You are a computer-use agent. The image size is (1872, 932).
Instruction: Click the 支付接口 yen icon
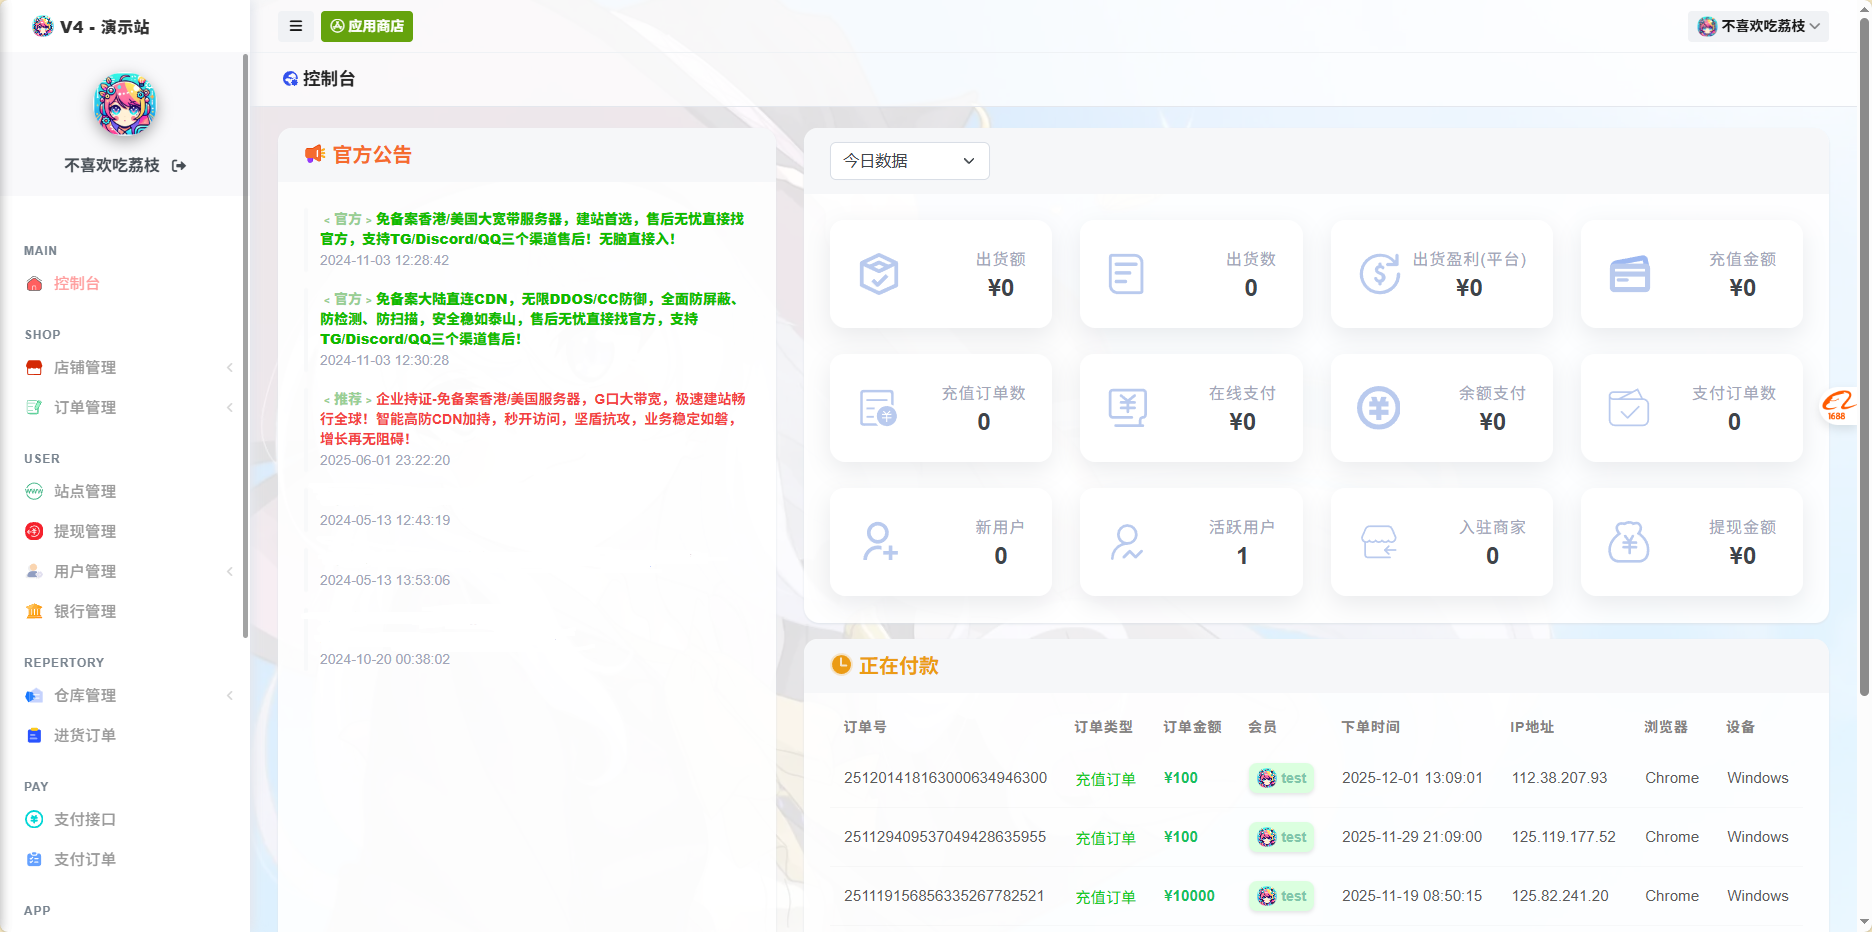coord(34,820)
